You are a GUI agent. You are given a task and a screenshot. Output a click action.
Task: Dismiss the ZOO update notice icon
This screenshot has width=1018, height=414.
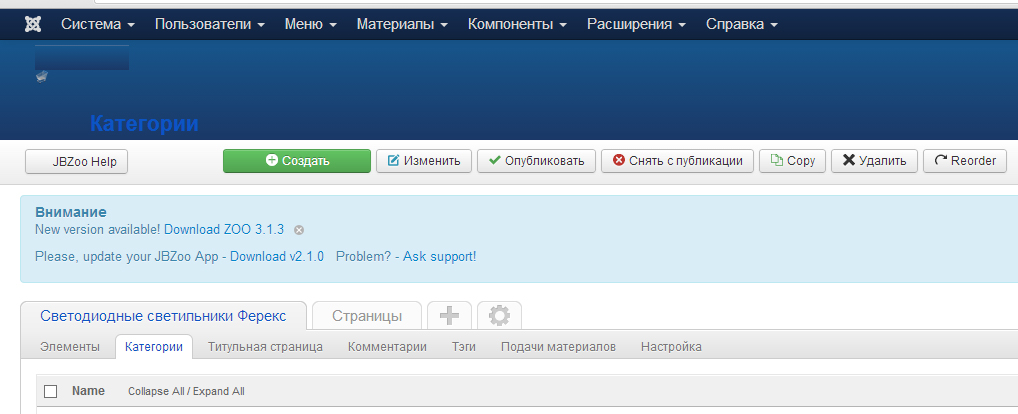[299, 230]
